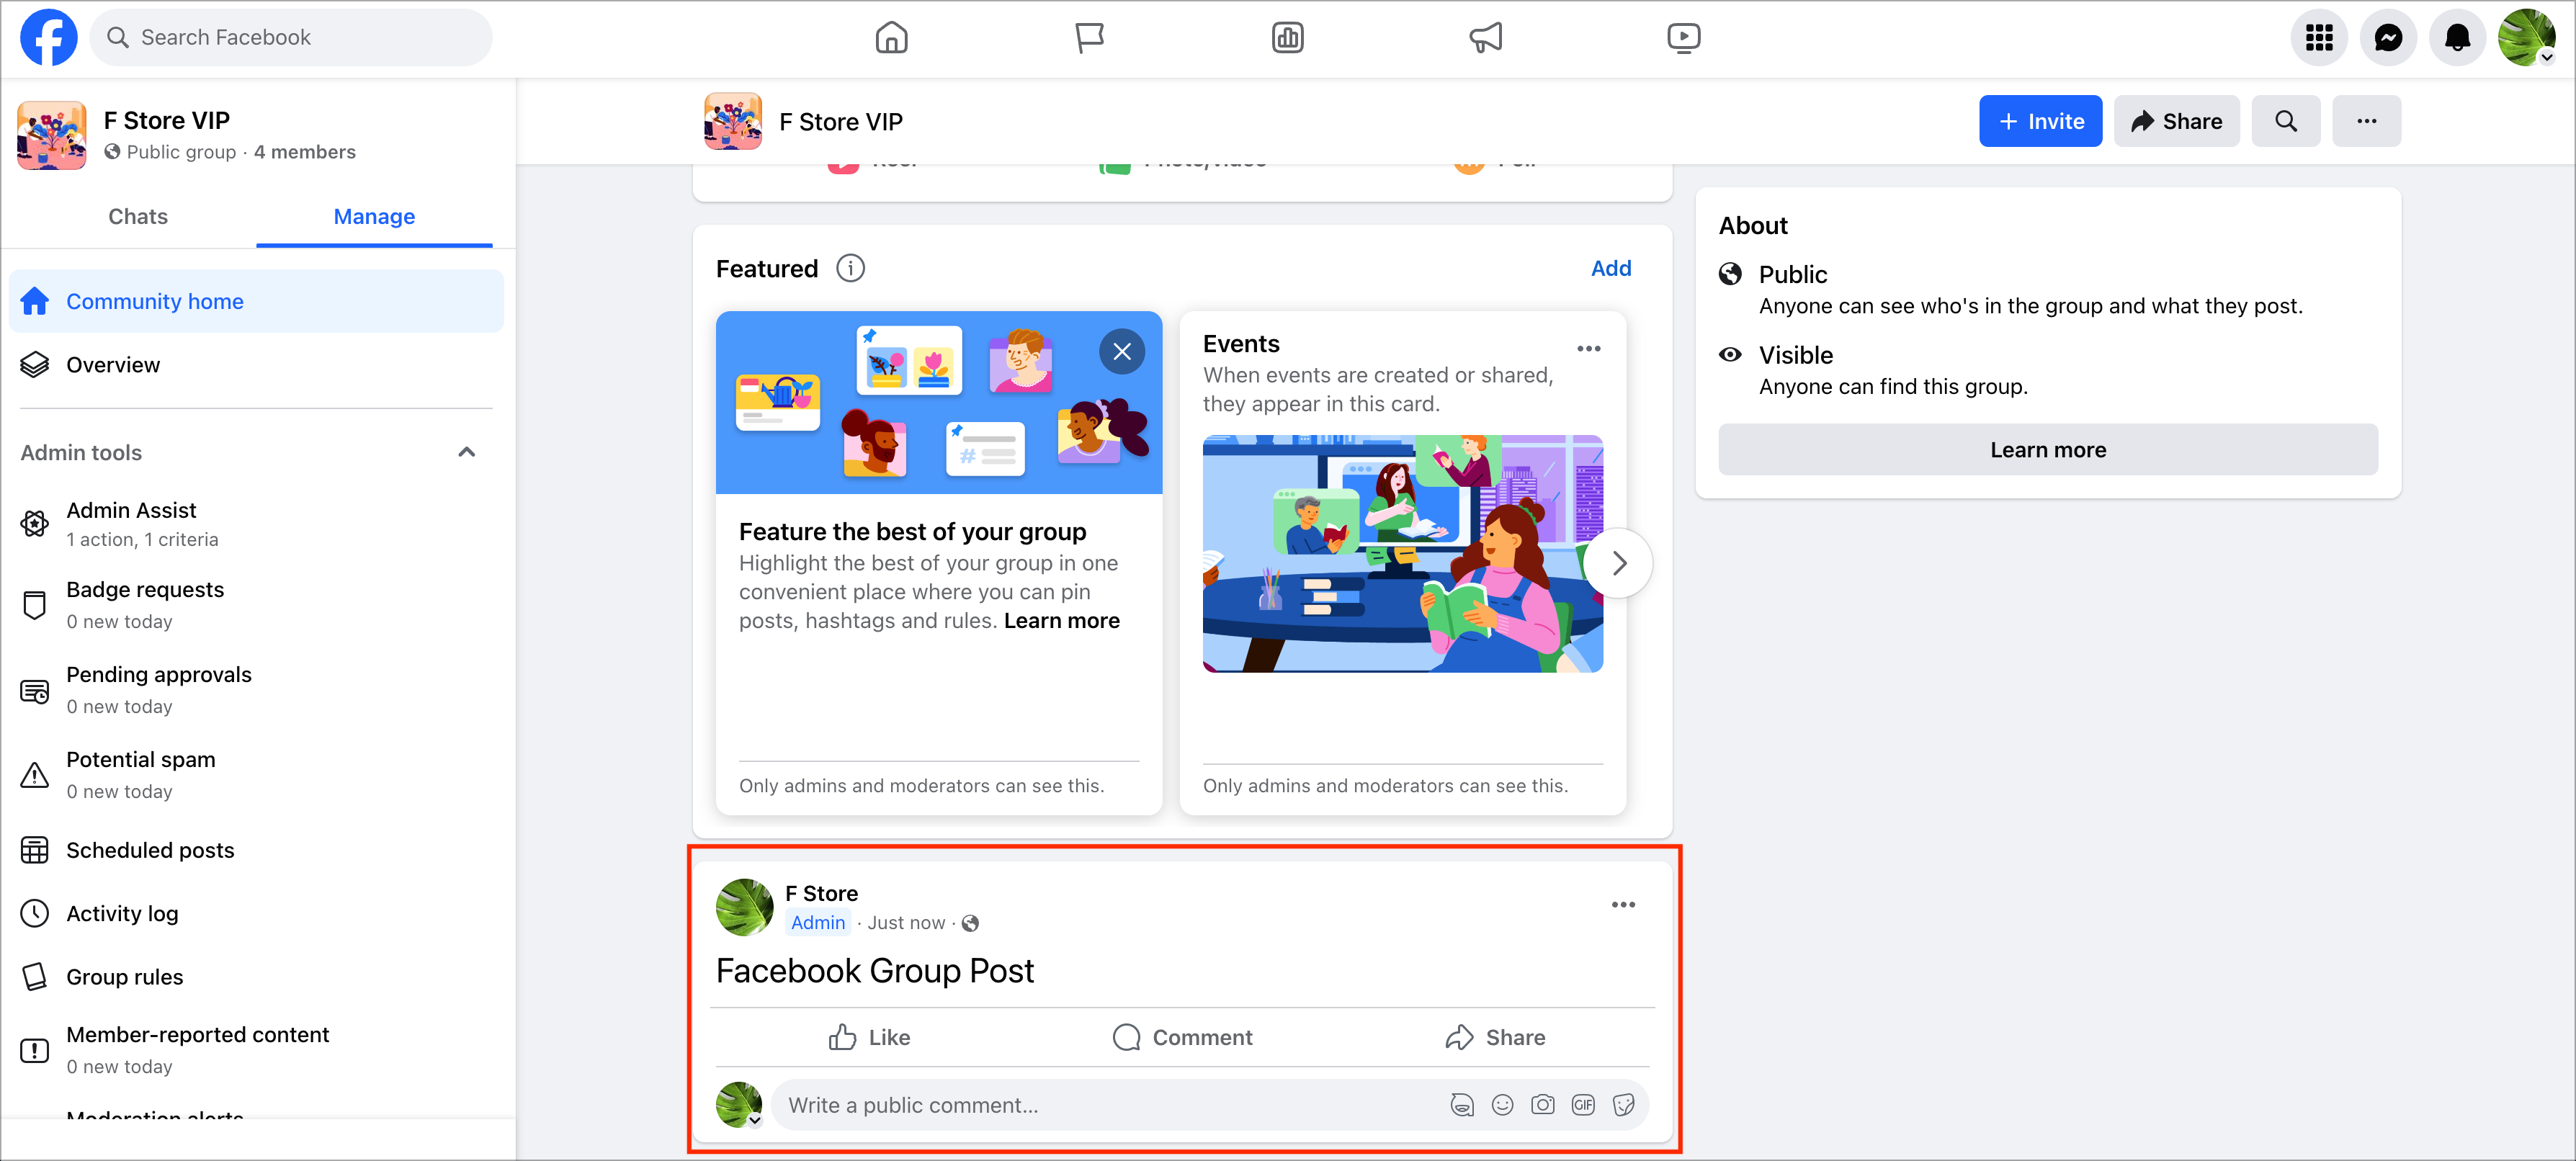The height and width of the screenshot is (1161, 2576).
Task: Click the Facebook logo
Action: 49,37
